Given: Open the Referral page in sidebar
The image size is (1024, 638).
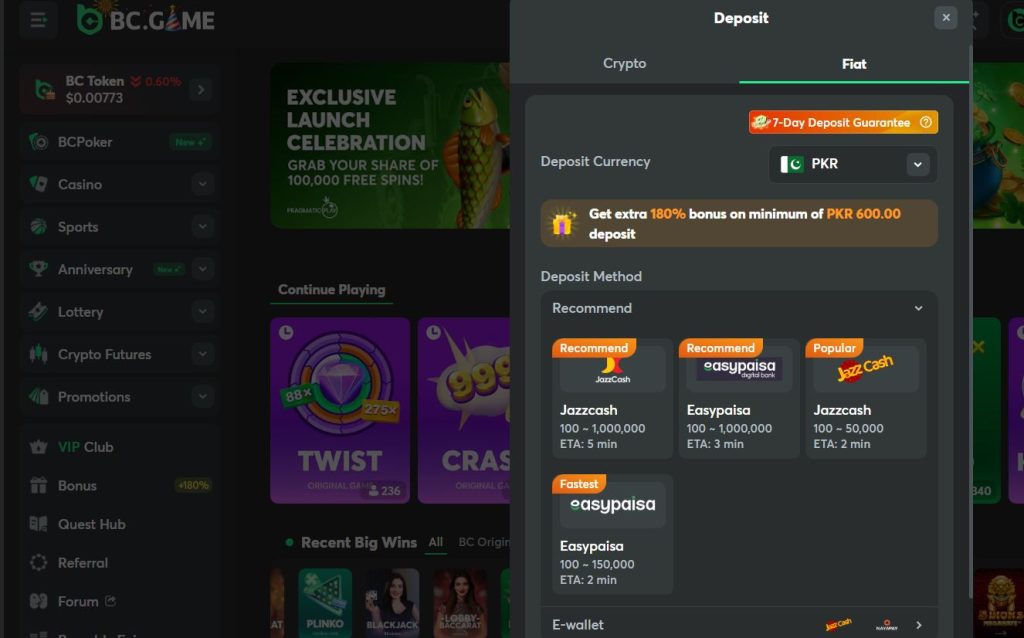Looking at the screenshot, I should coord(82,563).
